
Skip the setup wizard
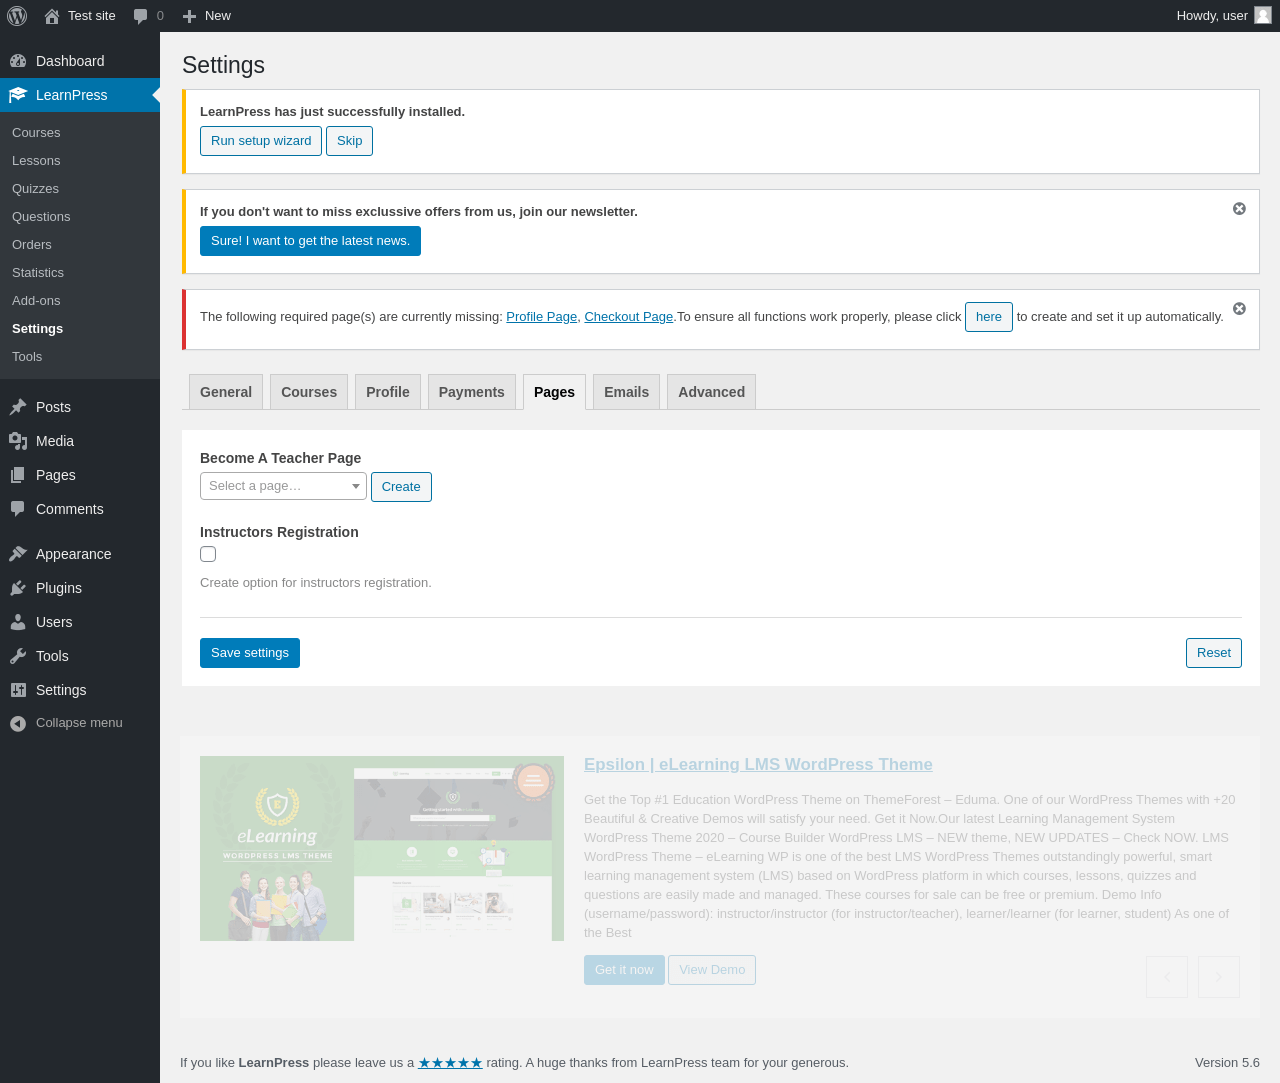pos(350,141)
